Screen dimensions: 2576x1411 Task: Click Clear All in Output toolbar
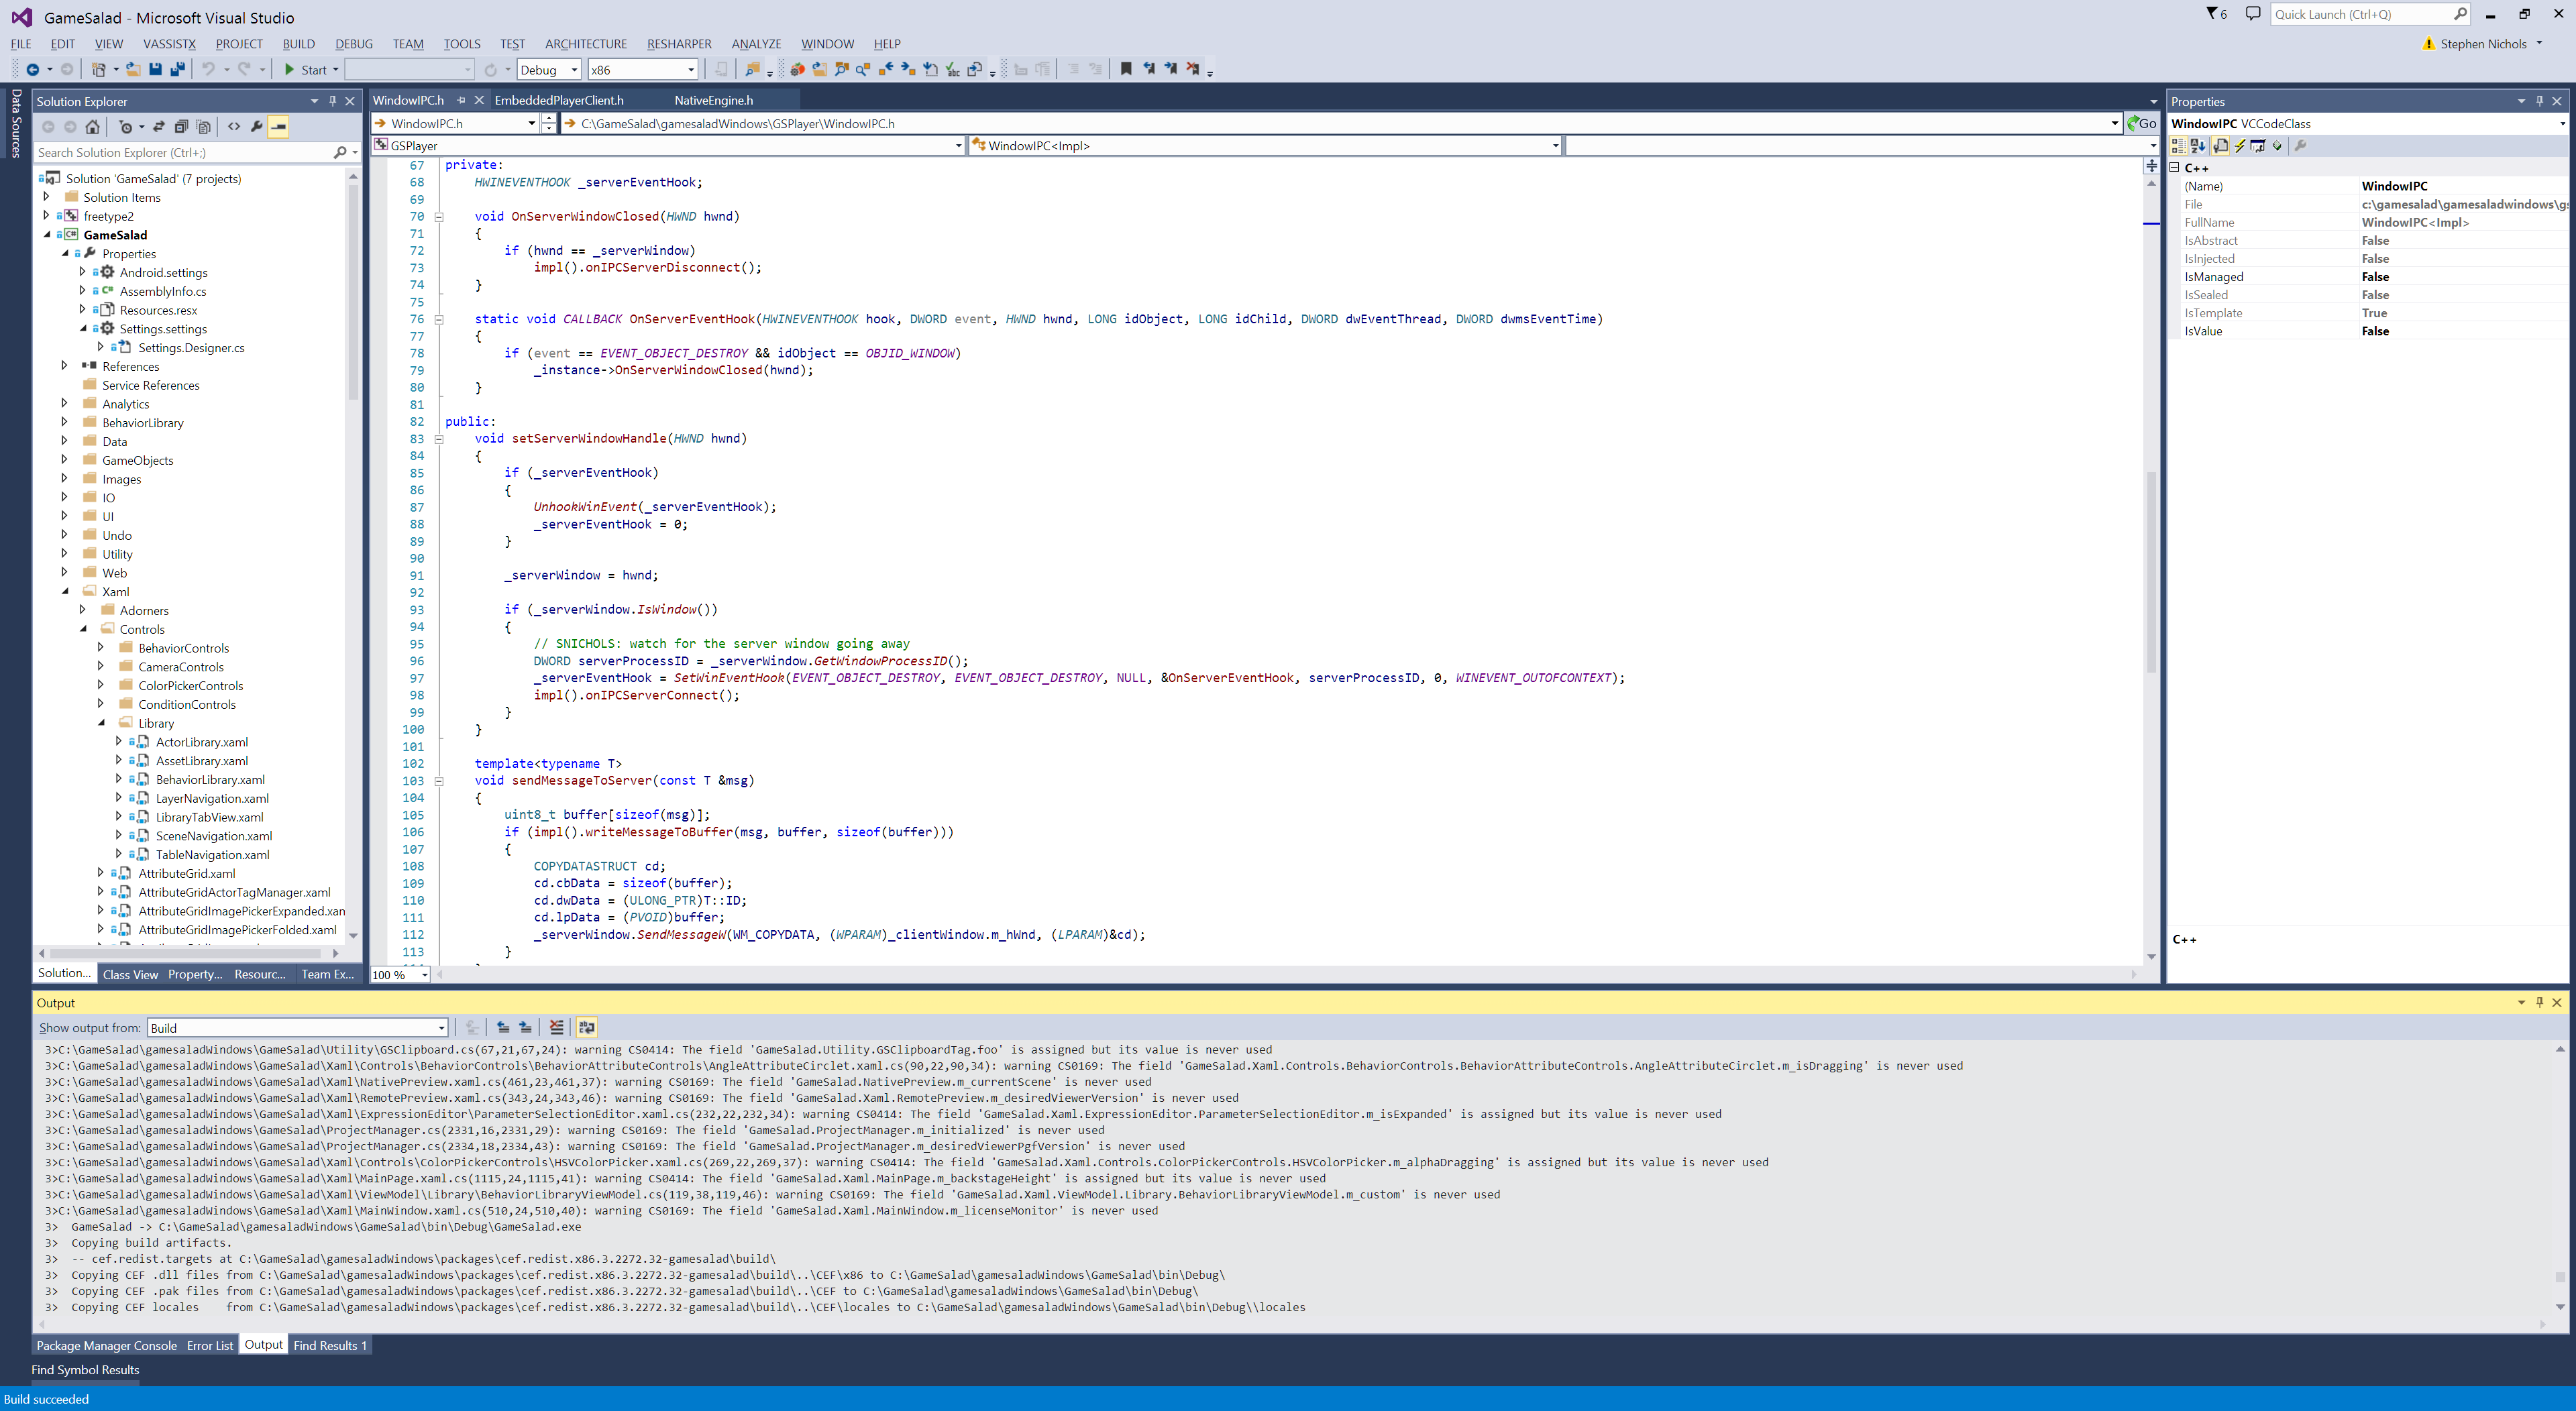(557, 1027)
